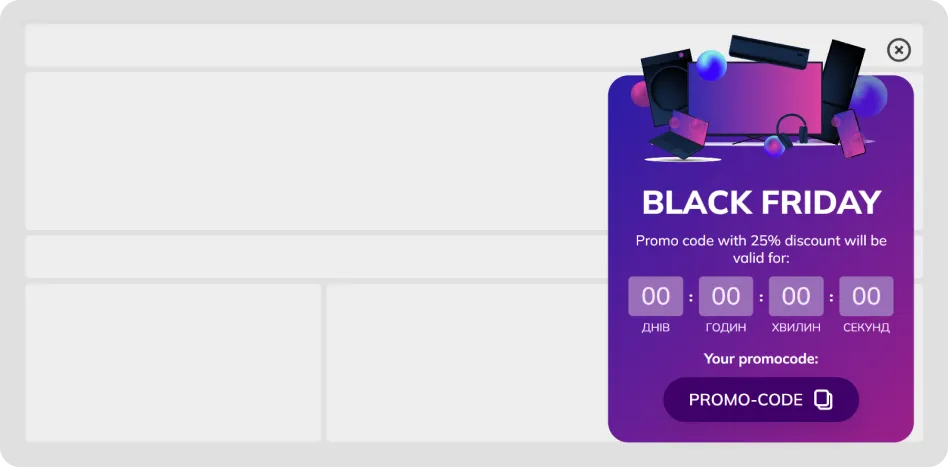Click the bottom-left placeholder block

173,362
